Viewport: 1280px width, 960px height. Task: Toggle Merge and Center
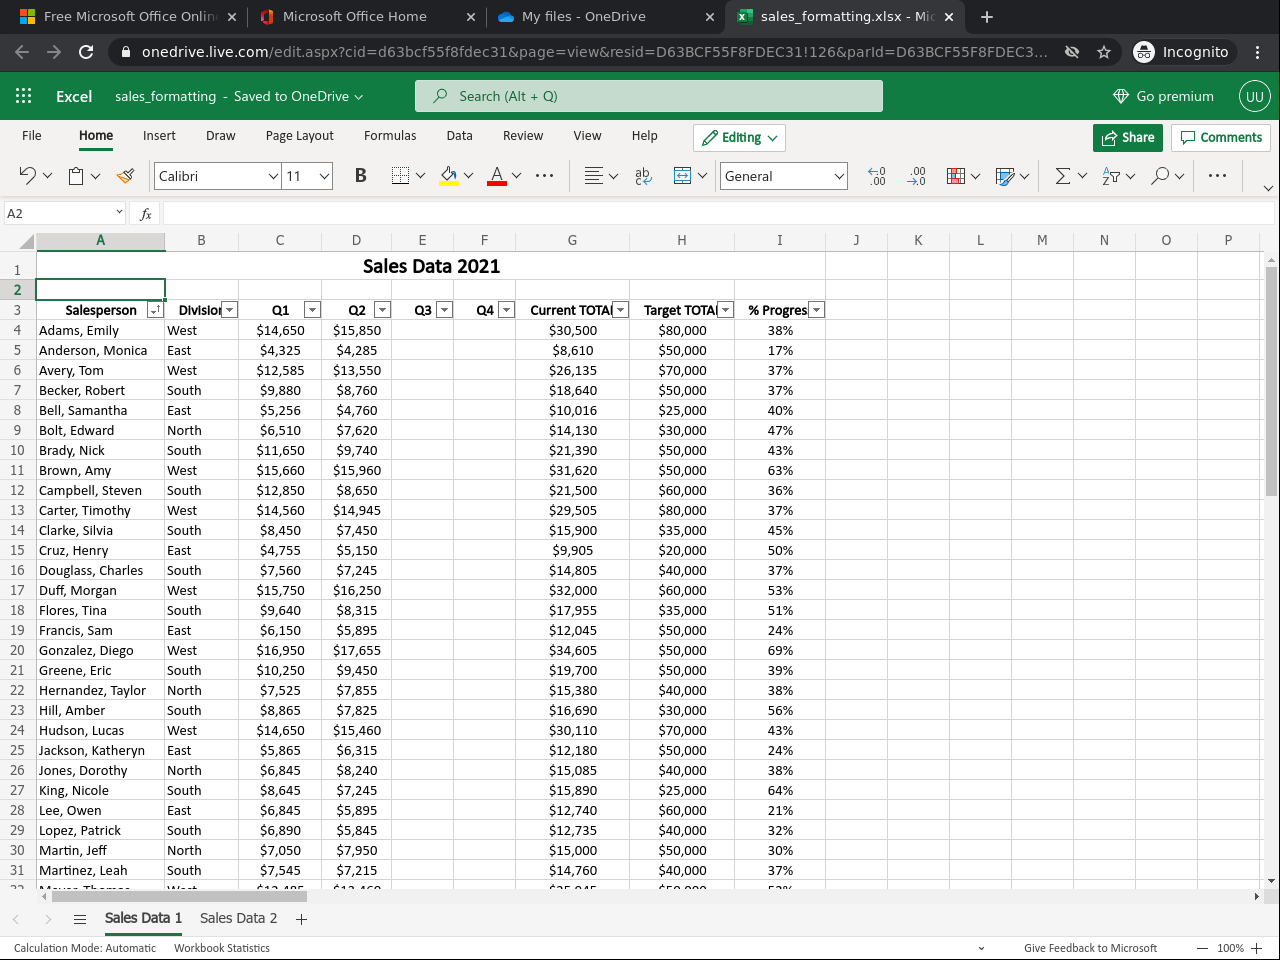tap(683, 175)
